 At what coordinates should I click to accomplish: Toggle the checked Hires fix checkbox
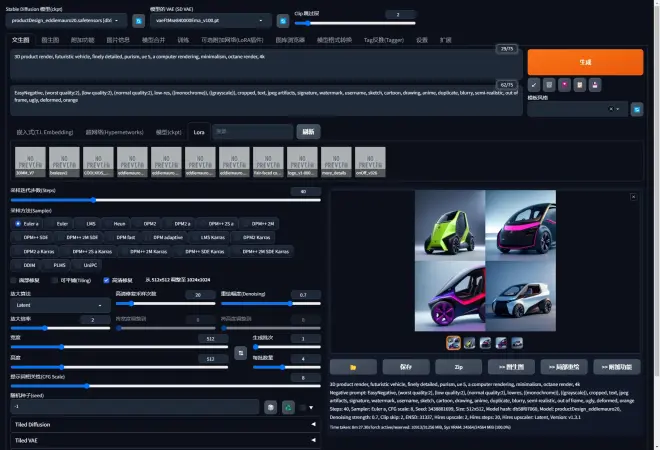[x=106, y=280]
